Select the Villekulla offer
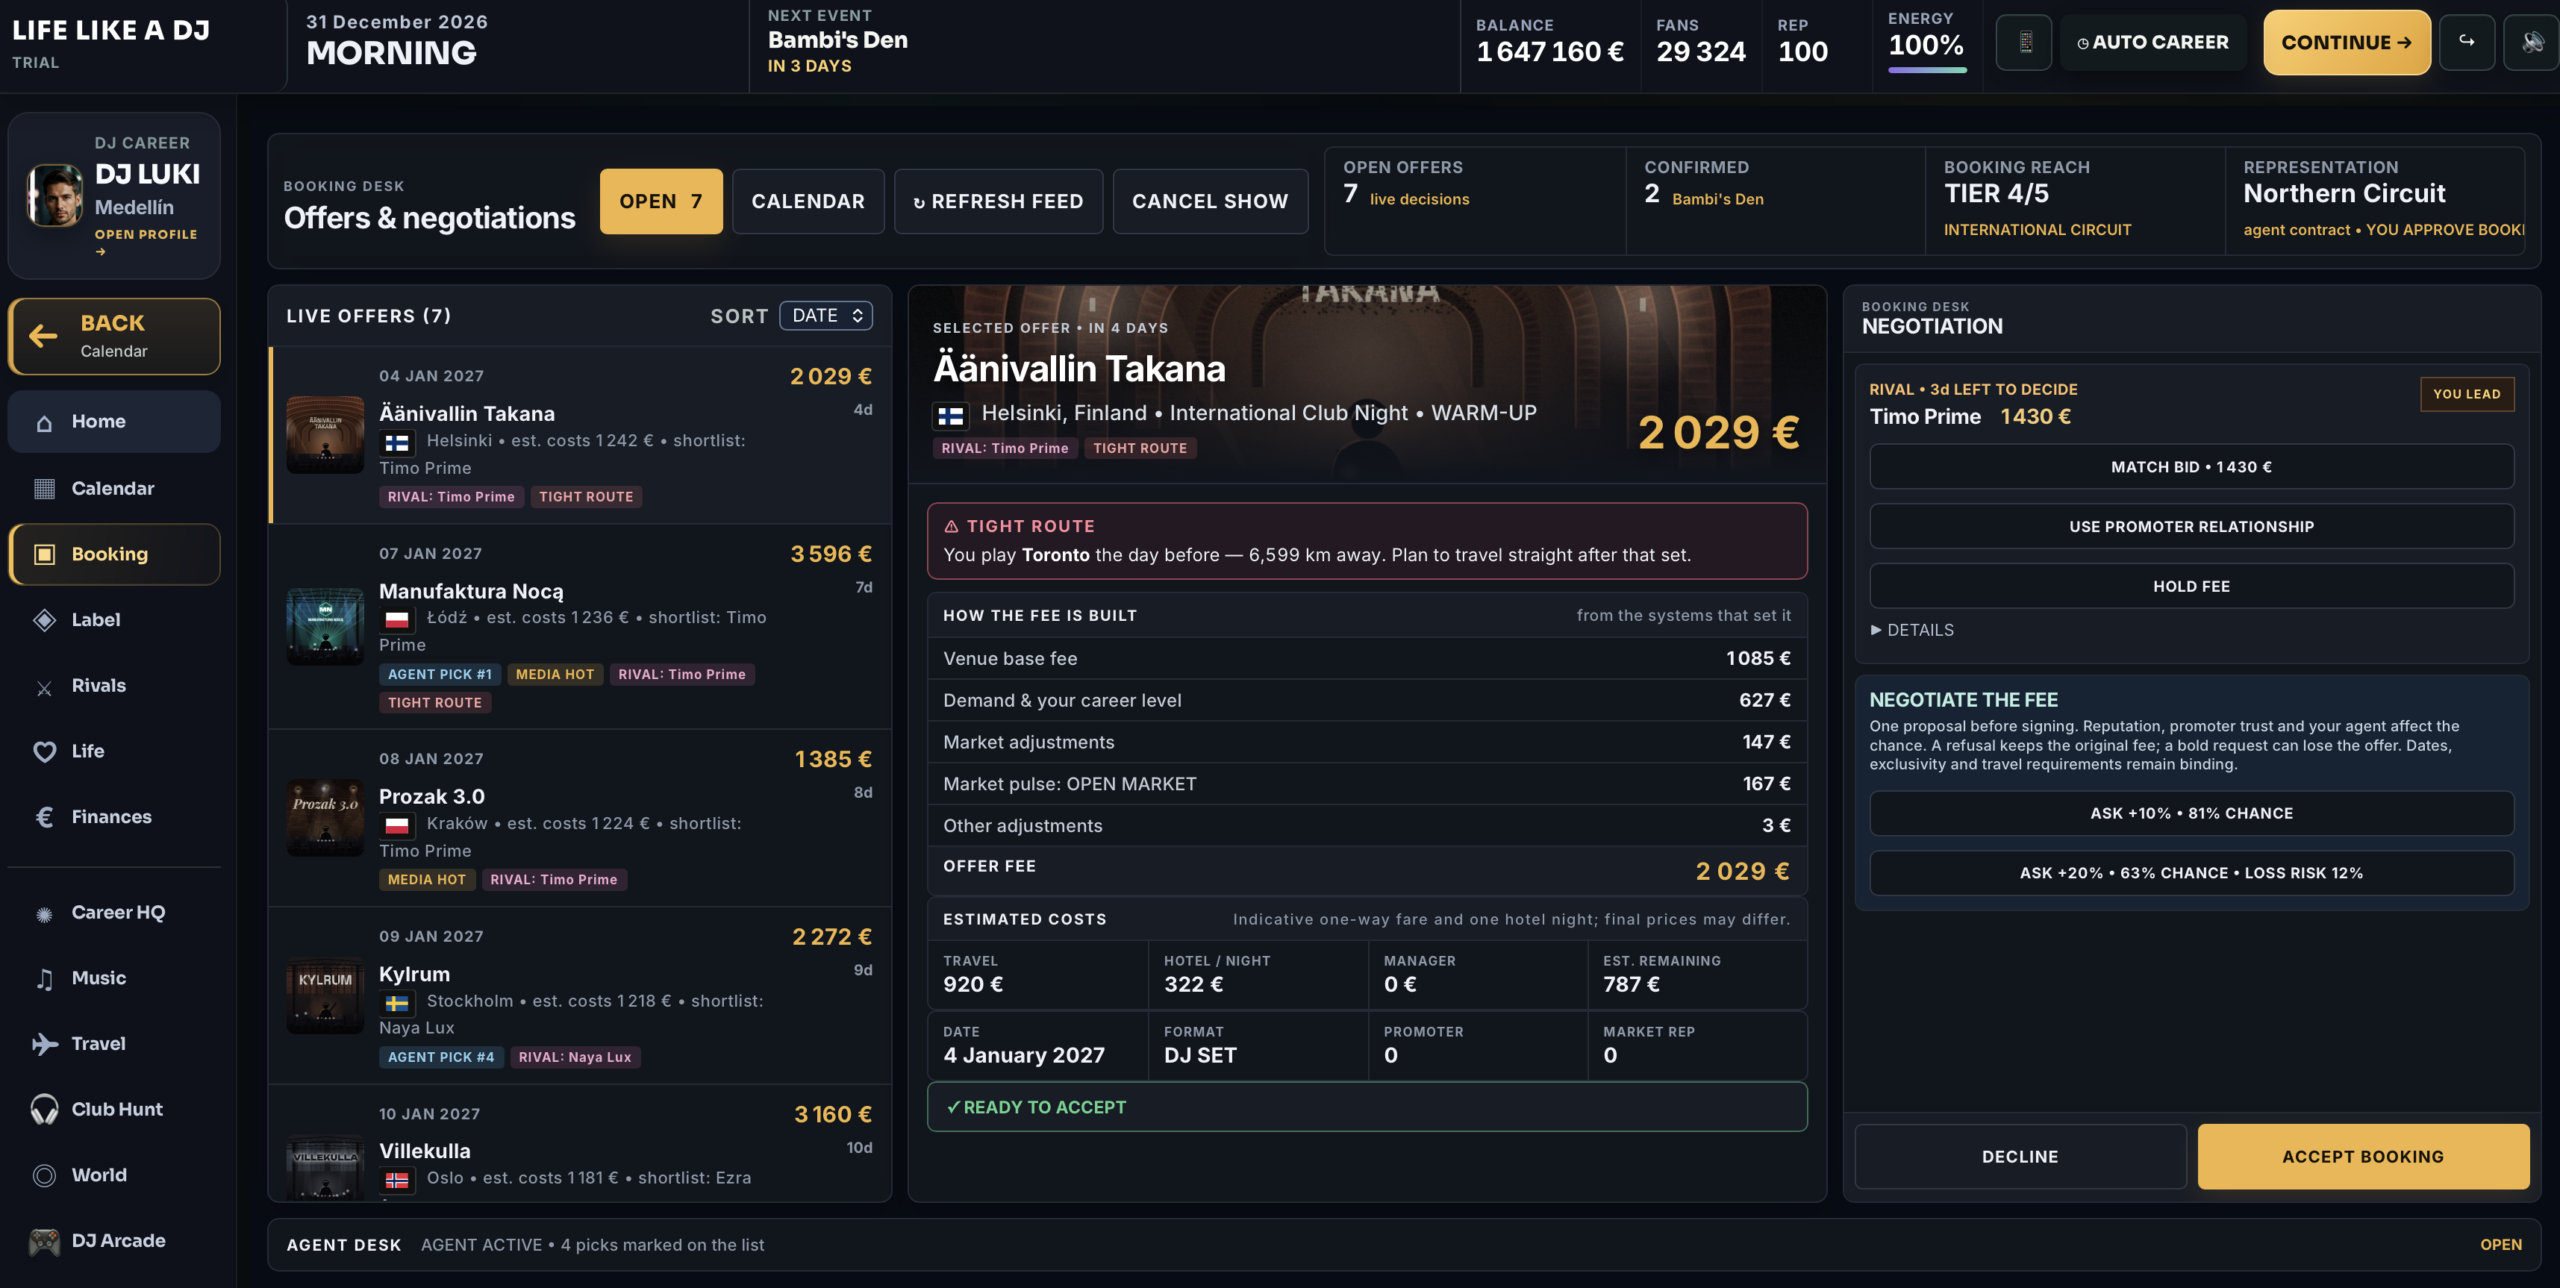2560x1288 pixels. [x=580, y=1143]
